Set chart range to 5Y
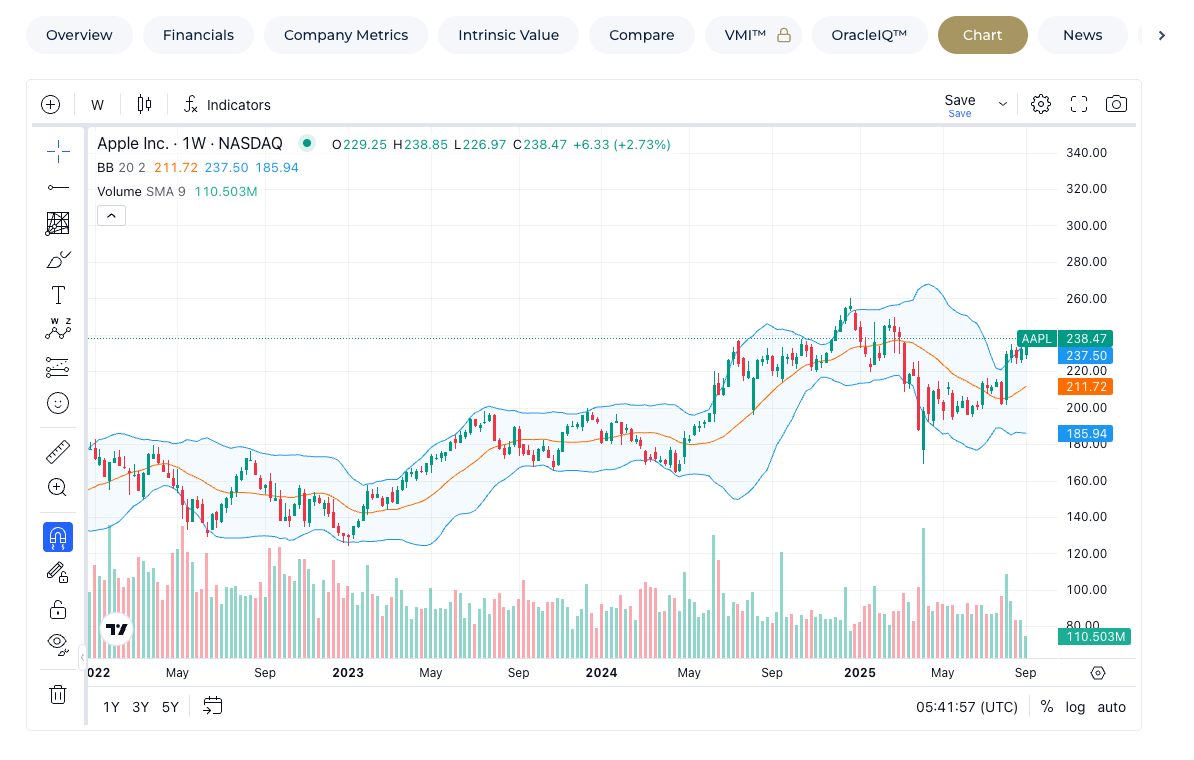The height and width of the screenshot is (760, 1194). click(169, 706)
